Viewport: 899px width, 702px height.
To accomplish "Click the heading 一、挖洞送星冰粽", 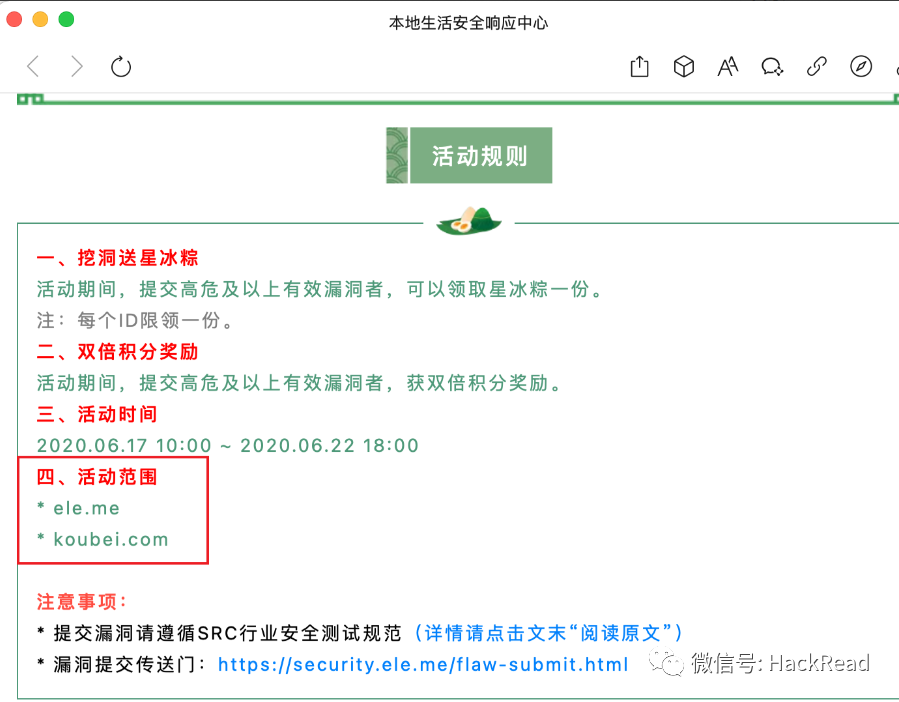I will pyautogui.click(x=118, y=258).
